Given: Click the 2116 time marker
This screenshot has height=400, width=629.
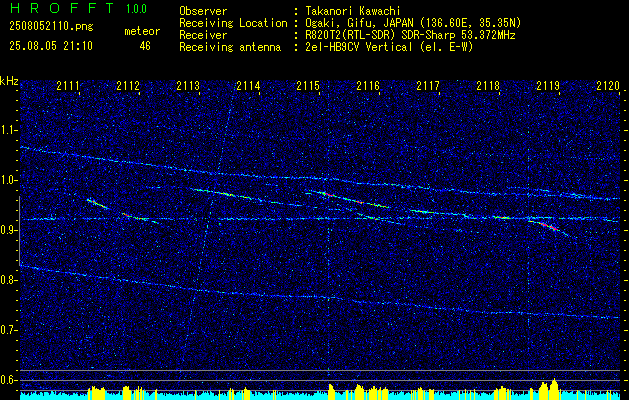Looking at the screenshot, I should [368, 85].
